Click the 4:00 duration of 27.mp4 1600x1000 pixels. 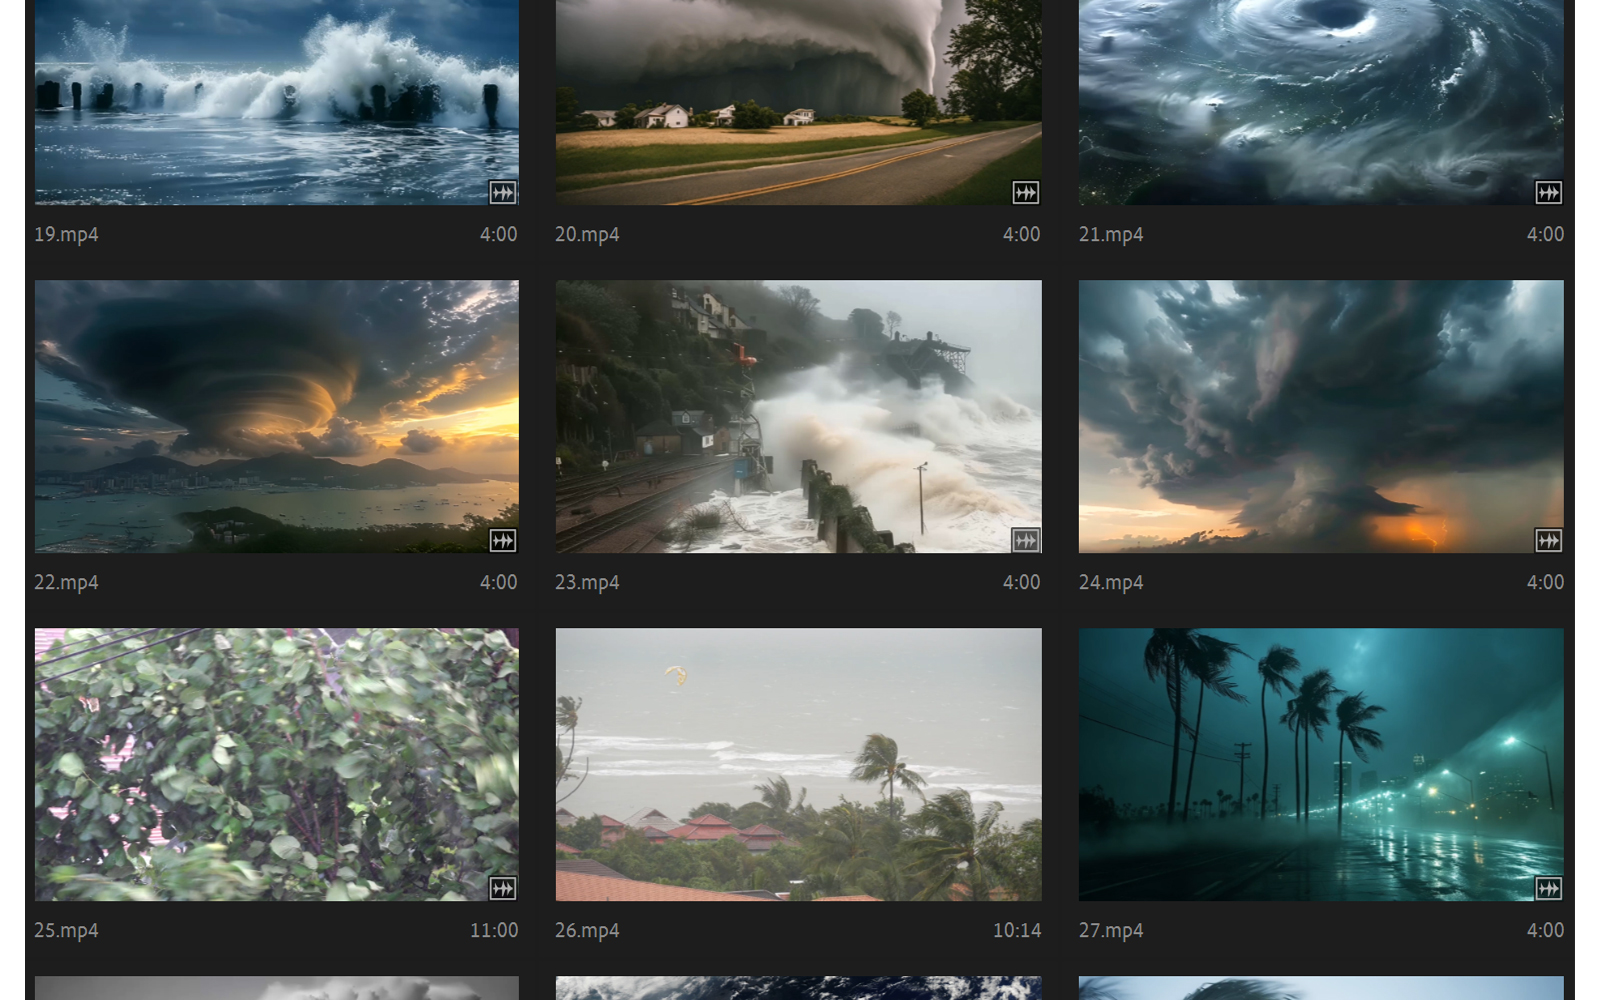pos(1545,930)
